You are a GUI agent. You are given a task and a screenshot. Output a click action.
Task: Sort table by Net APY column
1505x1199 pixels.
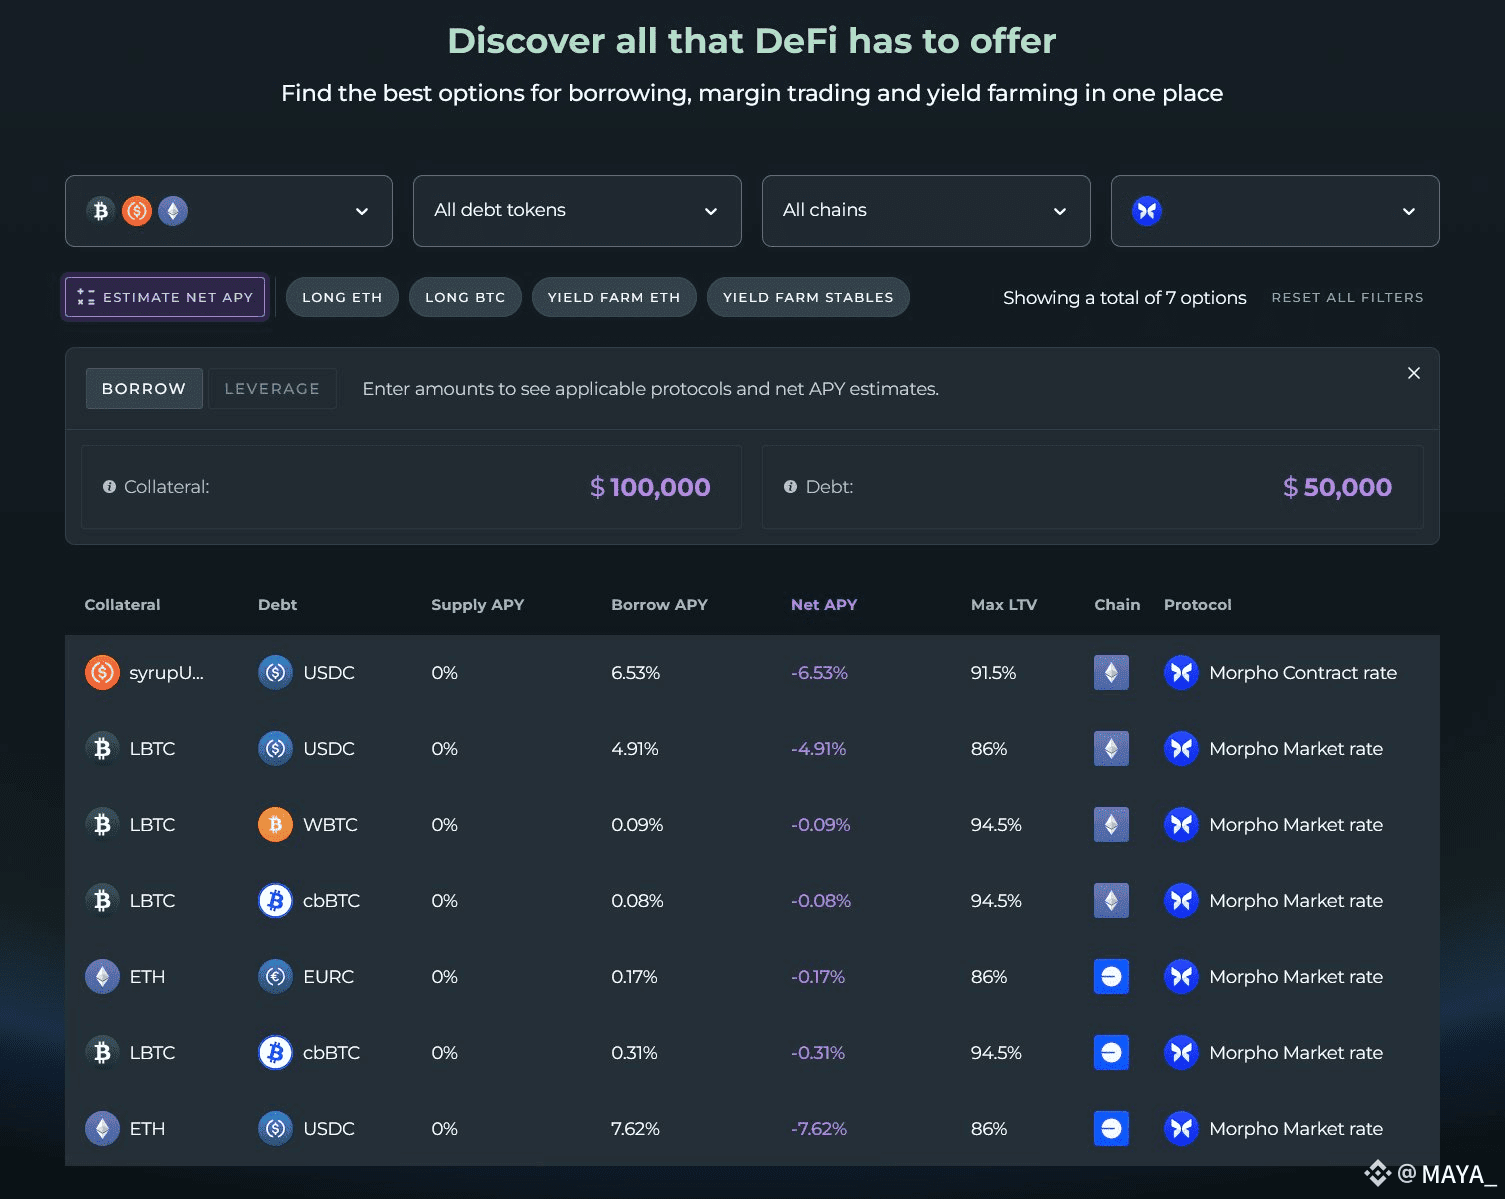click(824, 605)
